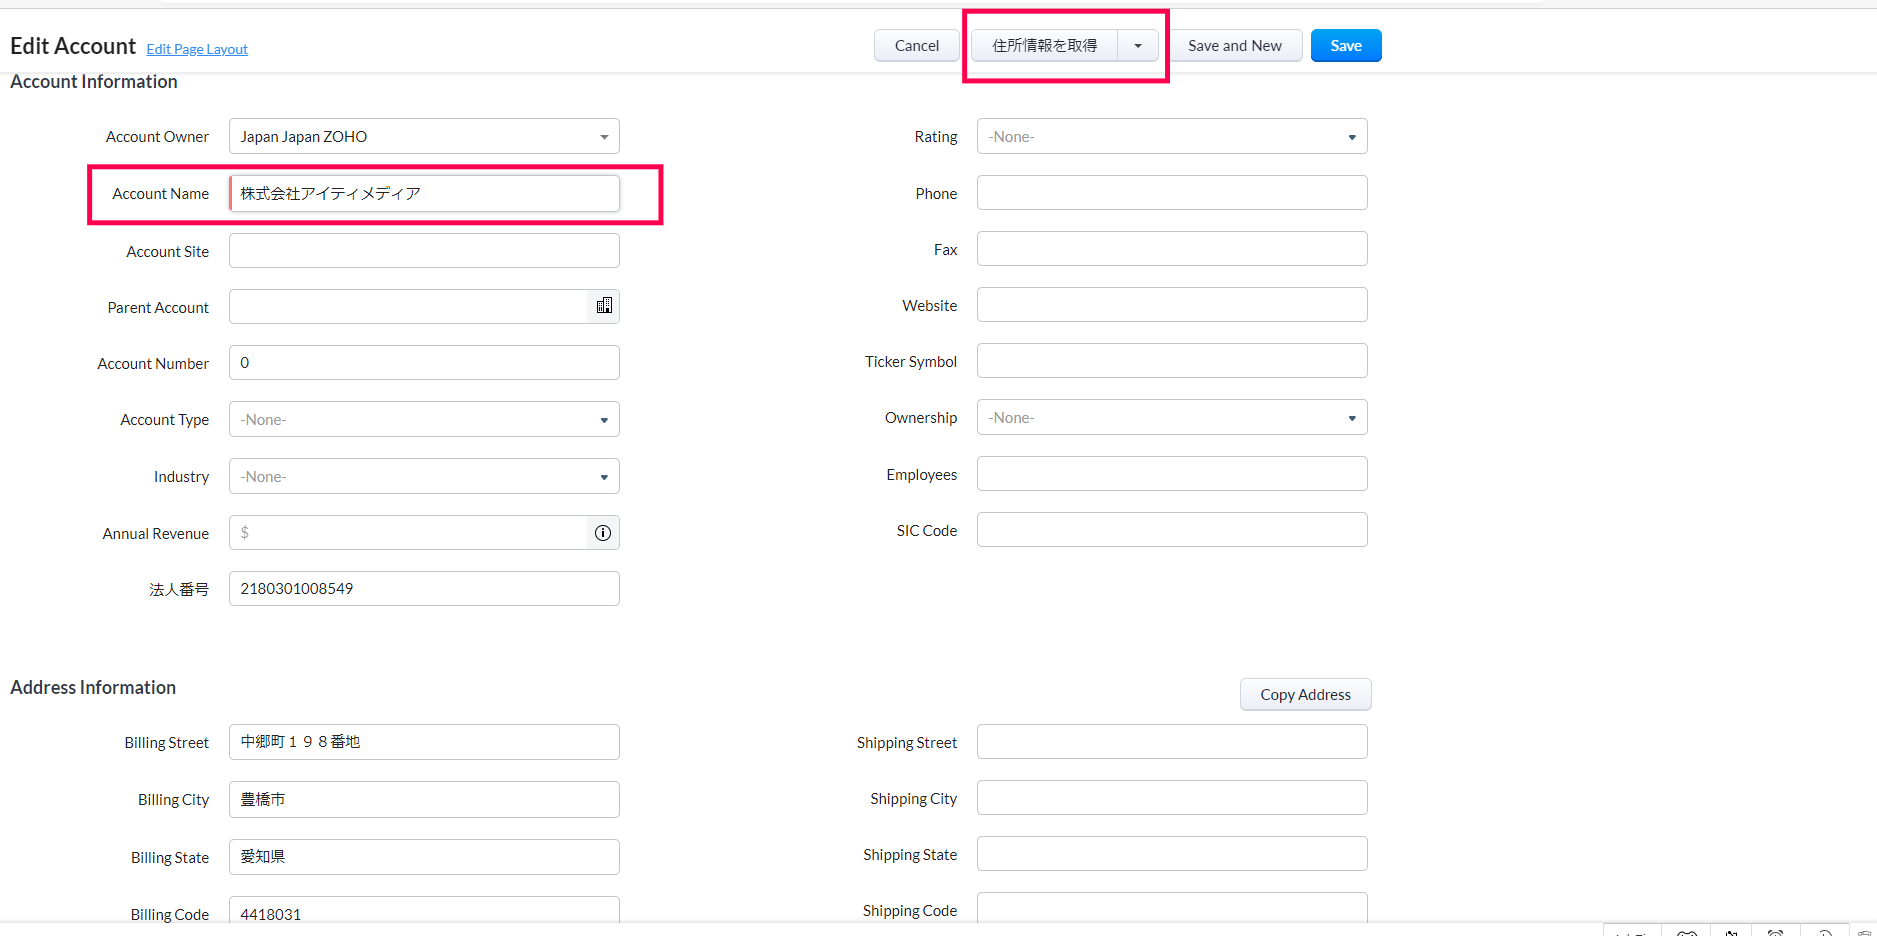
Task: Open the Ownership dropdown
Action: point(1171,418)
